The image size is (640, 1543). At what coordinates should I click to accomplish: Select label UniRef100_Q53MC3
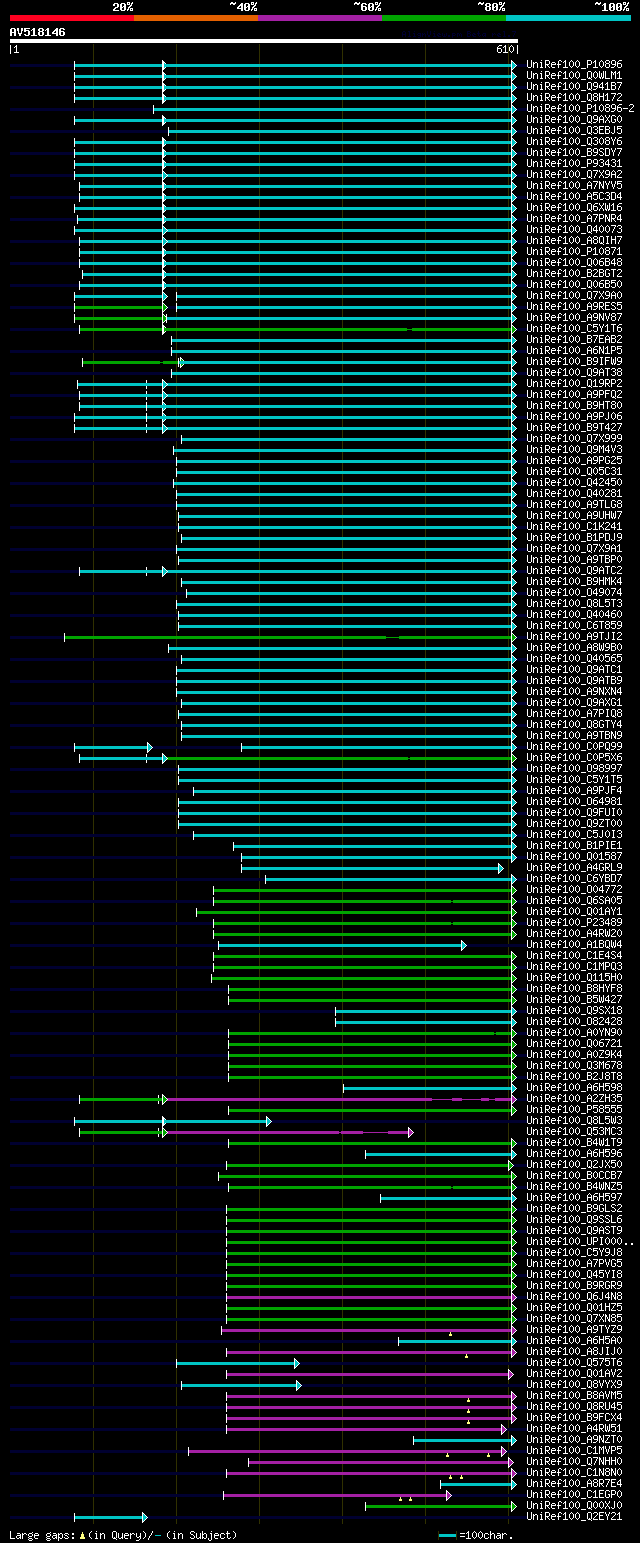574,1132
